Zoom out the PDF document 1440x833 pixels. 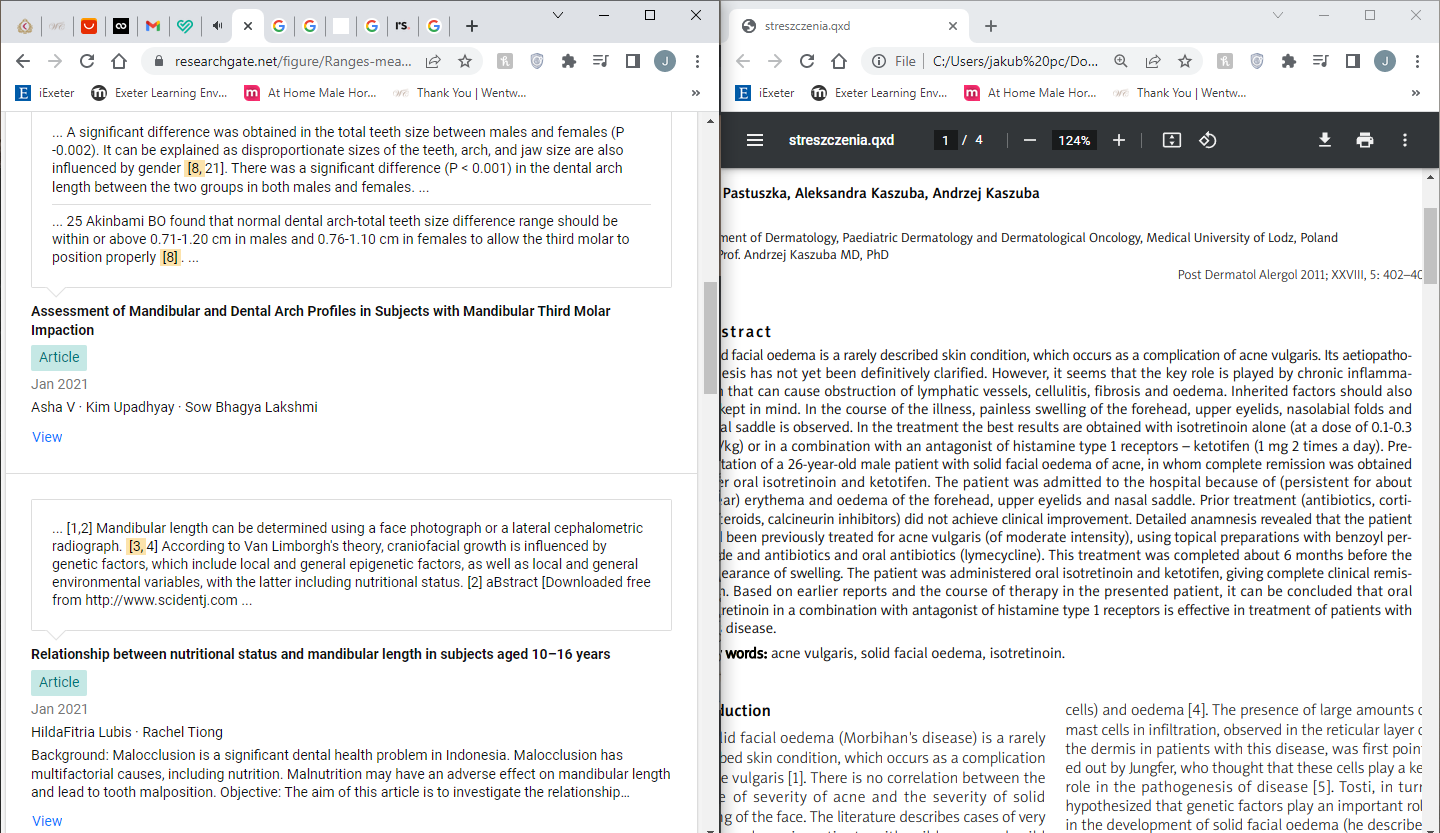(1030, 140)
